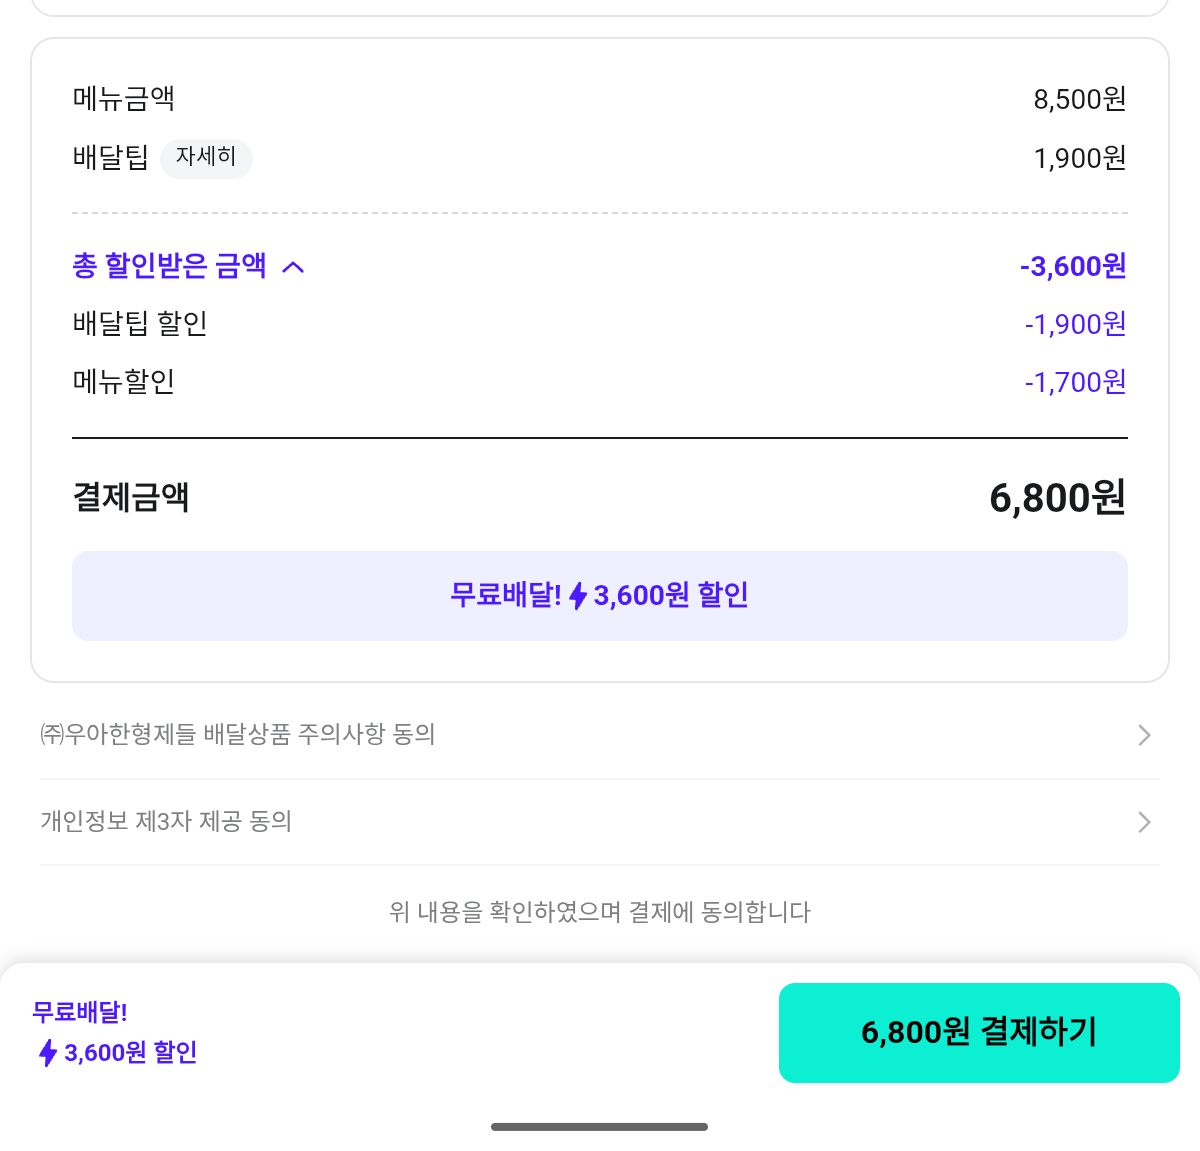Image resolution: width=1200 pixels, height=1151 pixels.
Task: Tap the 자세히 button beside 배달팁
Action: (206, 158)
